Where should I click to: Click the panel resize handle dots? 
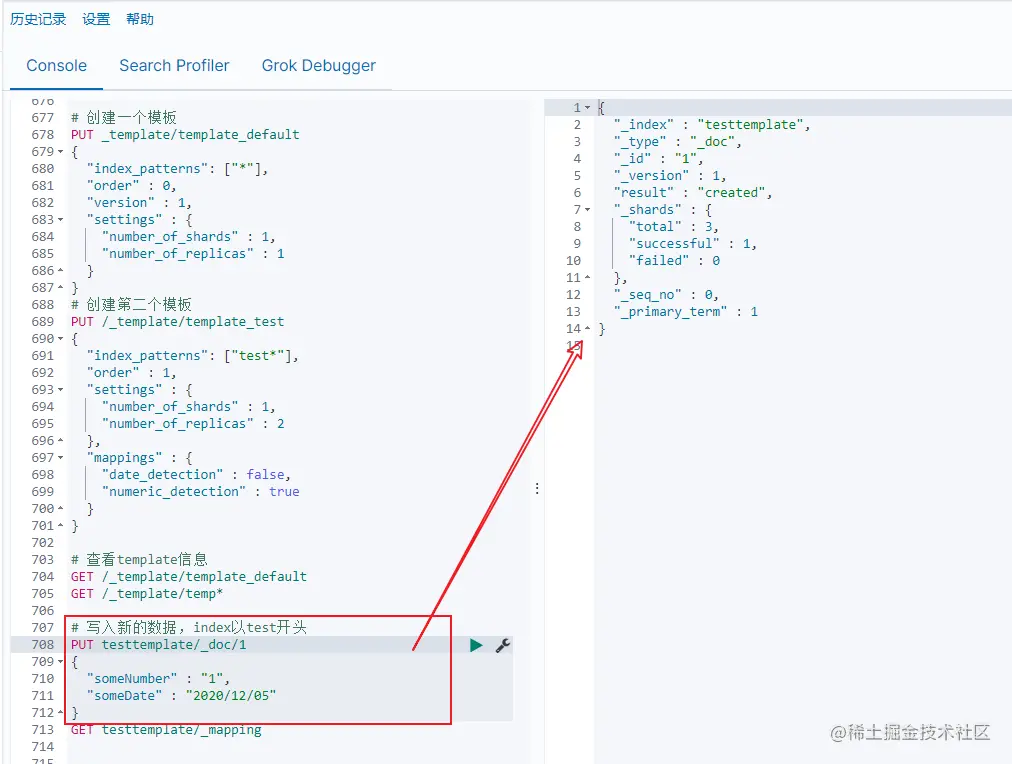point(537,488)
